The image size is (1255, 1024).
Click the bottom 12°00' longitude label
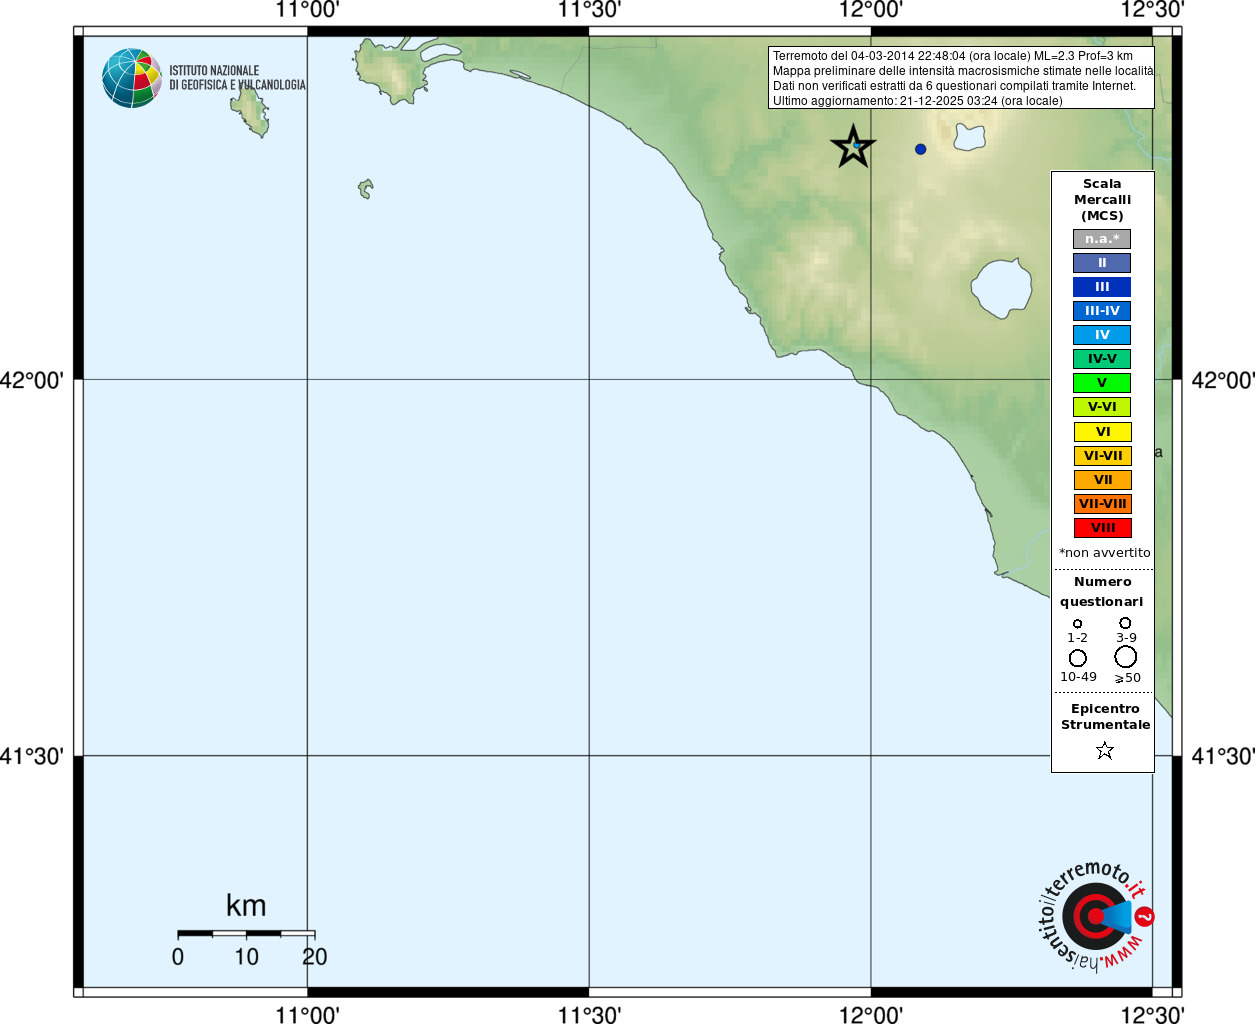pyautogui.click(x=871, y=1015)
